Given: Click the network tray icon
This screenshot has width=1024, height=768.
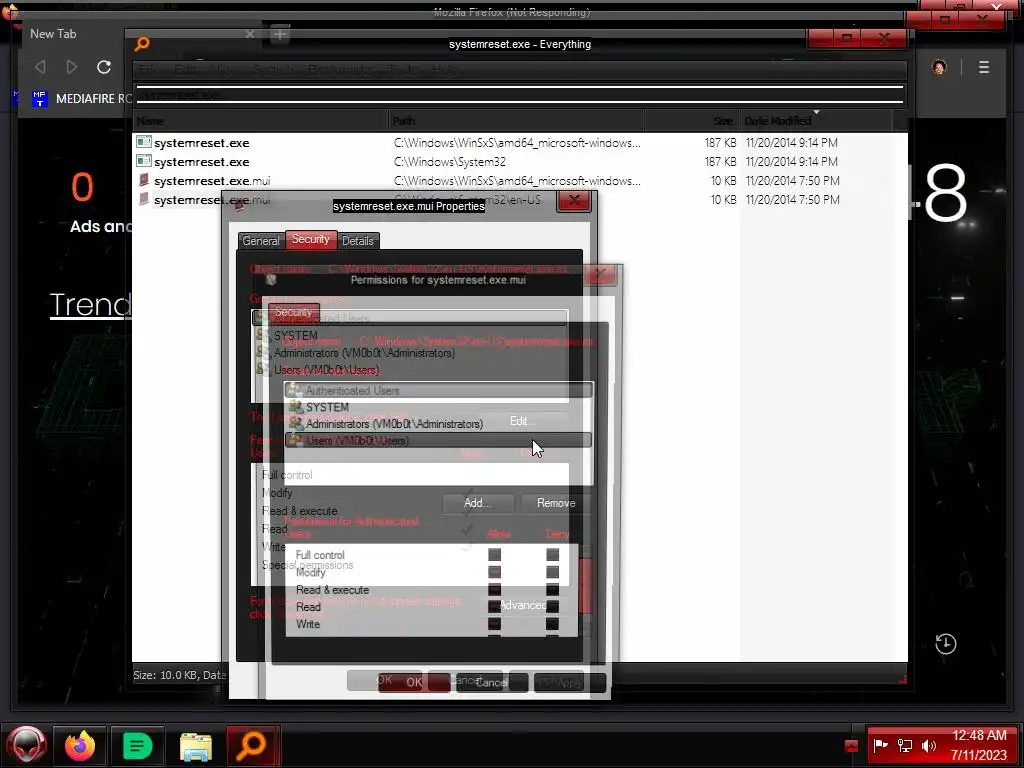Looking at the screenshot, I should point(904,745).
